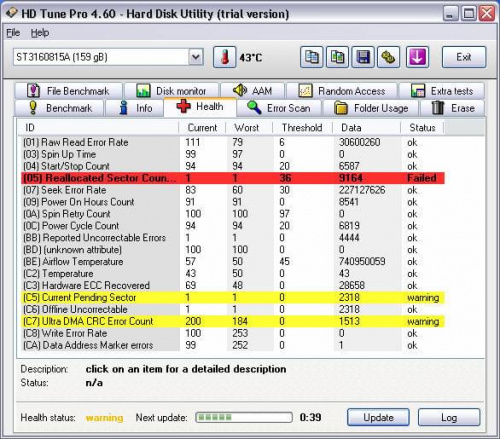
Task: Click data value 740950059
Action: tap(362, 262)
